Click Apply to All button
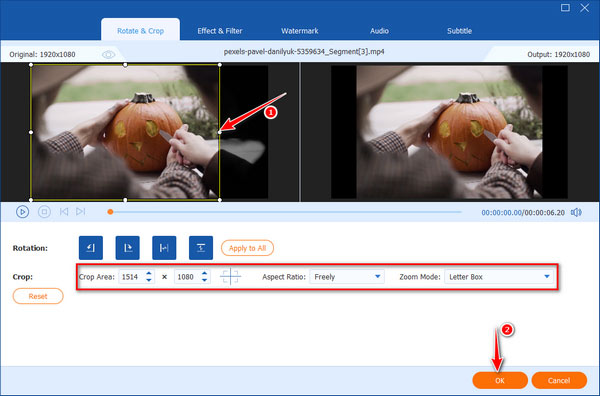Screen dimensions: 600x396 (x=247, y=248)
